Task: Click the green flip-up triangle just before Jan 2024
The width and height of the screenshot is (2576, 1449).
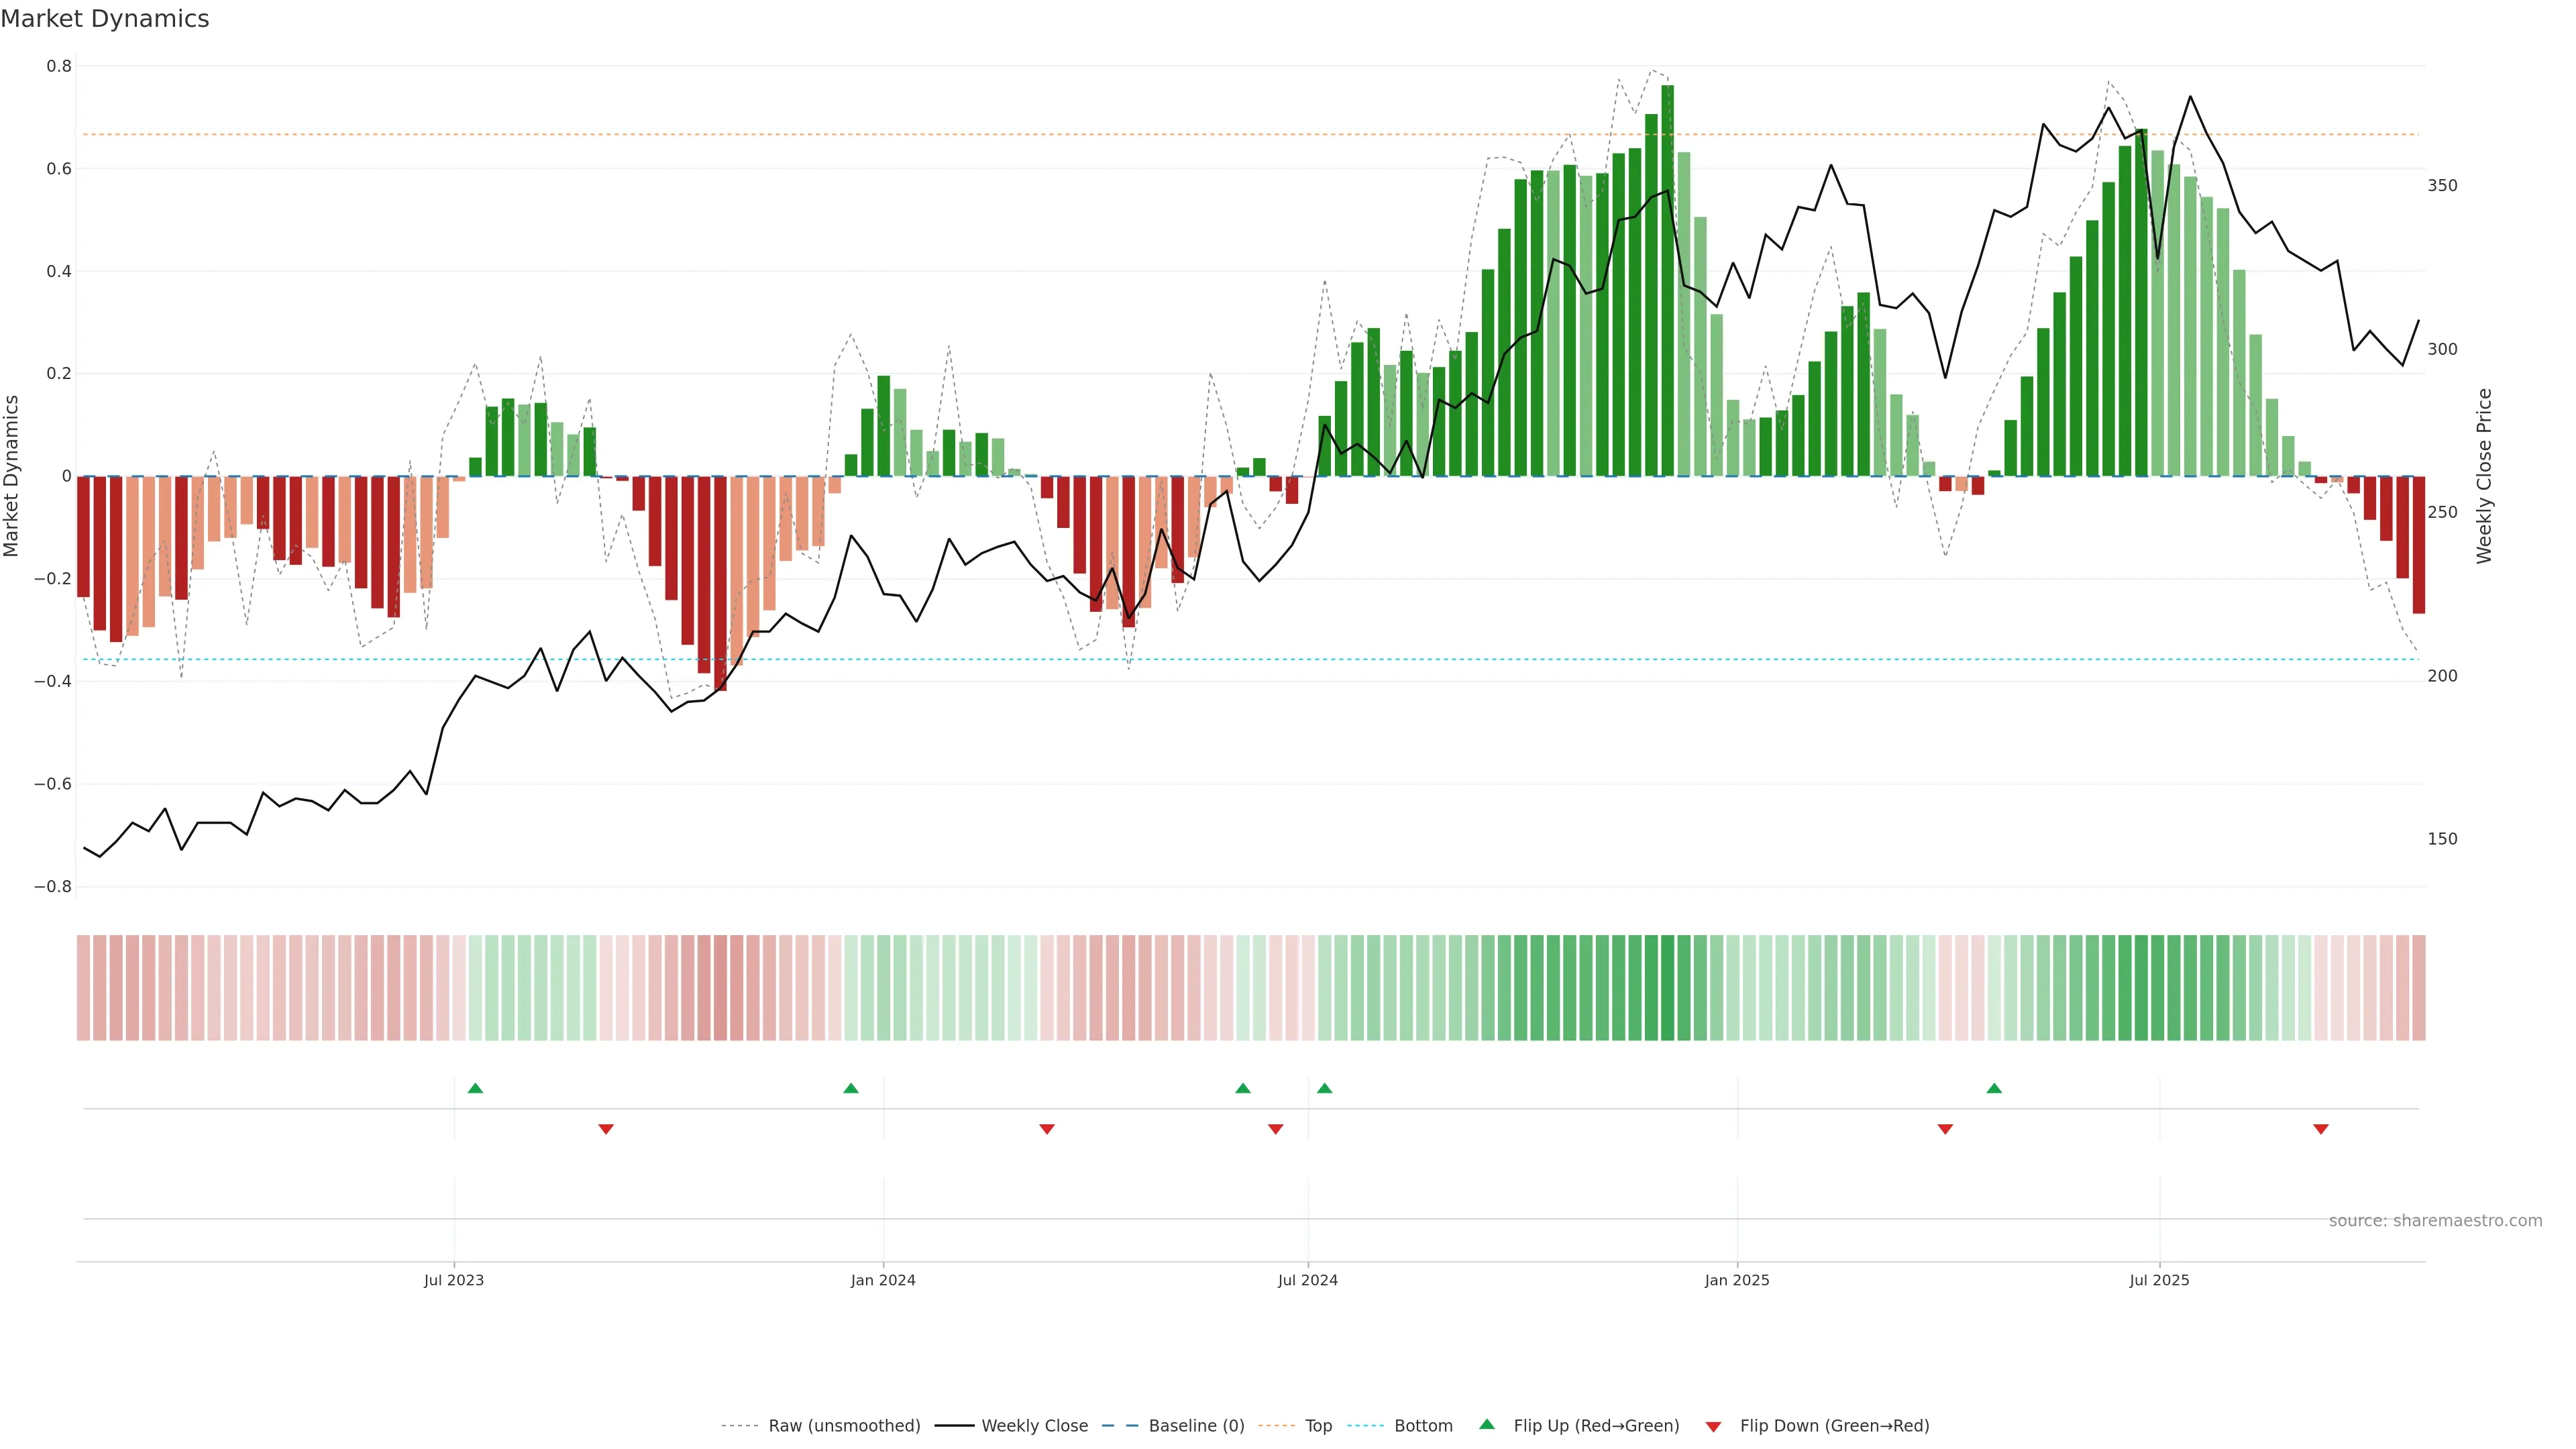Action: (x=851, y=1088)
